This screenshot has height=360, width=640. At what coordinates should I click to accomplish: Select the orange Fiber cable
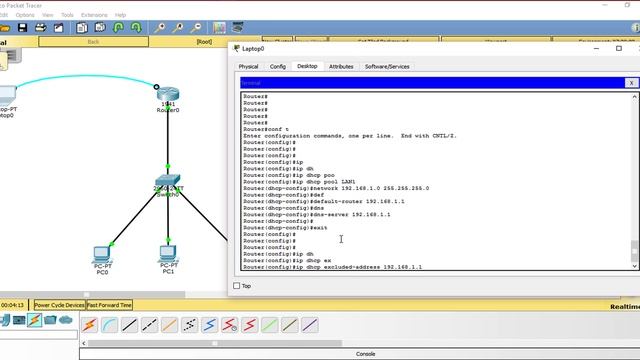tap(169, 325)
